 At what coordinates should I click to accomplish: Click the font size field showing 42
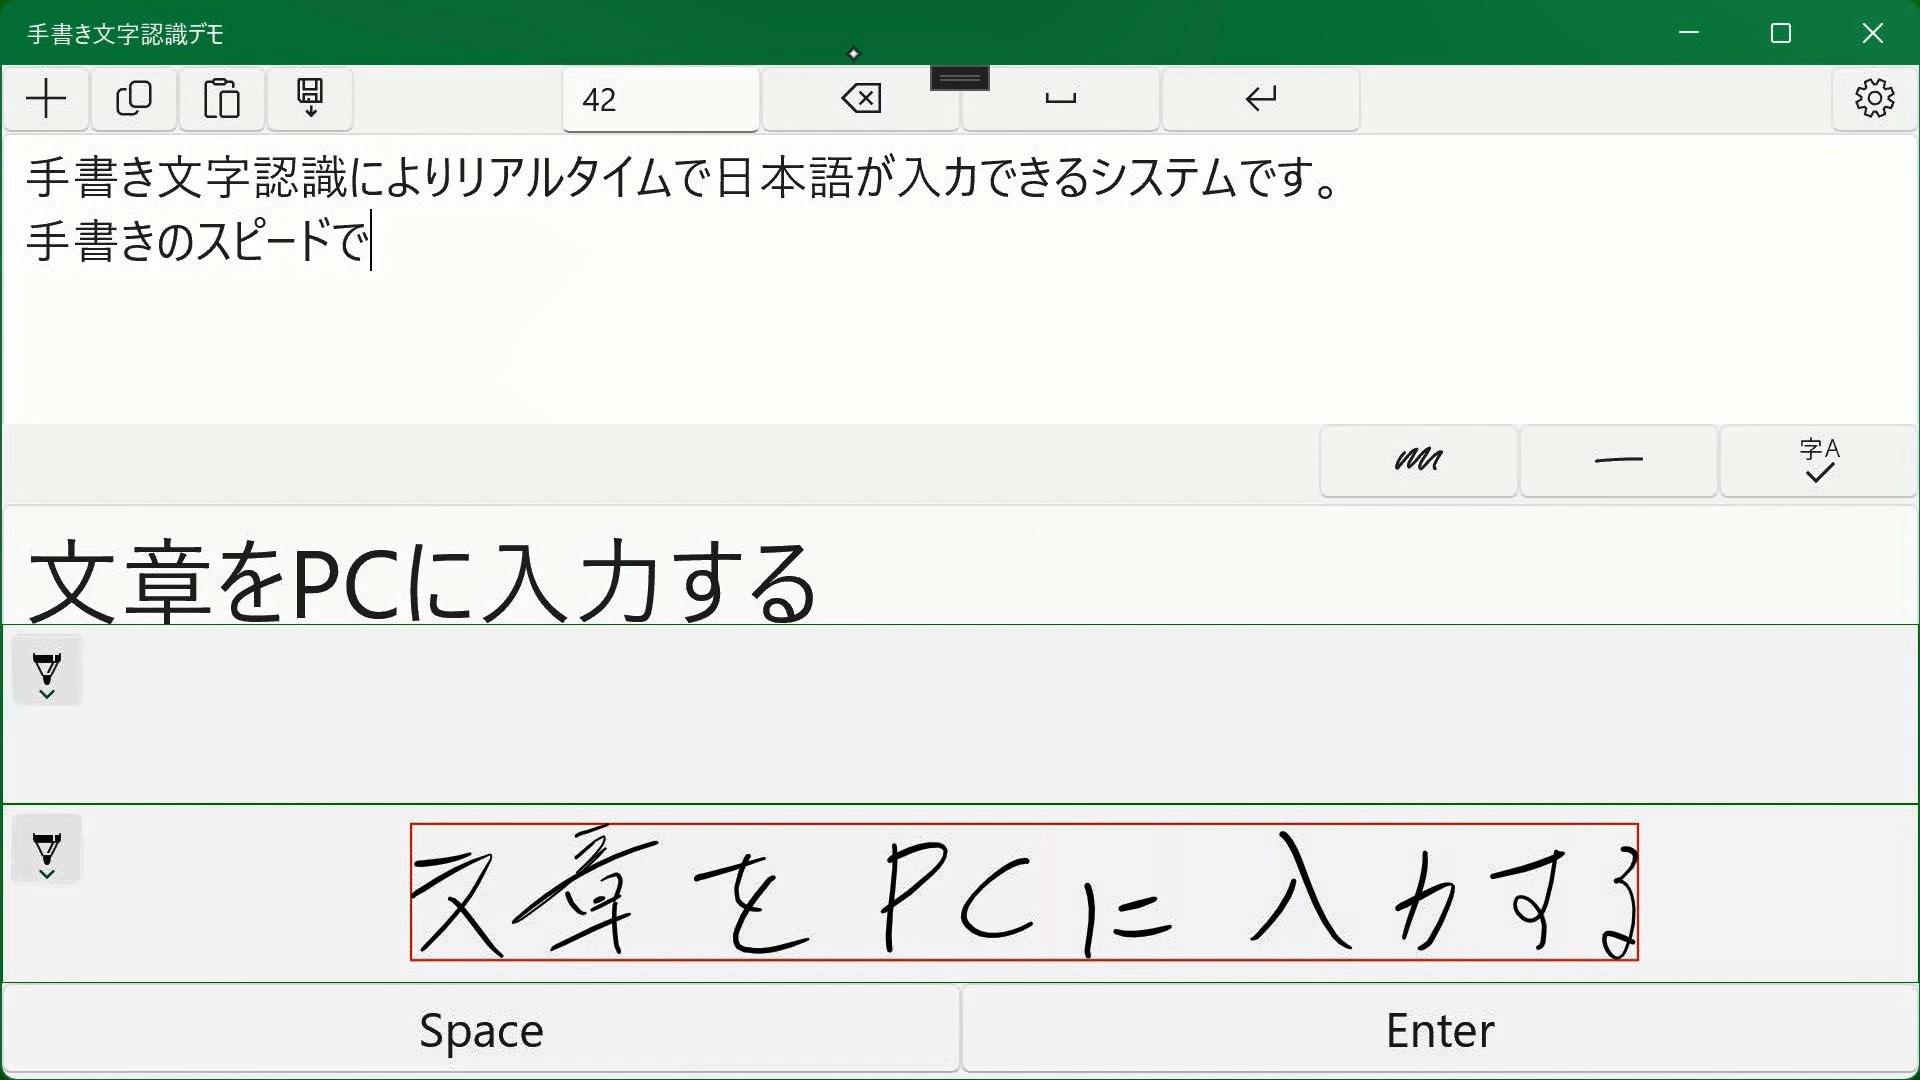click(x=660, y=99)
